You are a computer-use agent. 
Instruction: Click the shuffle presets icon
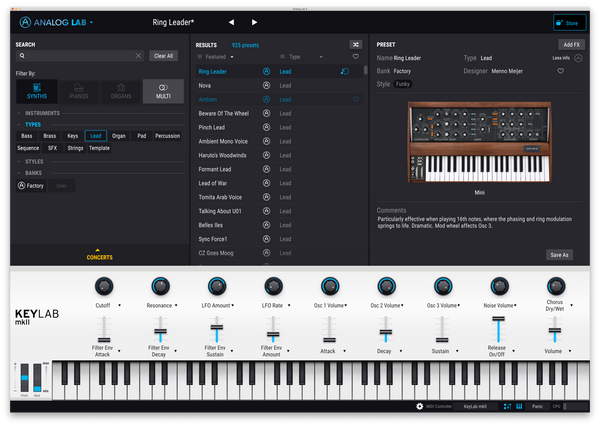pos(356,45)
